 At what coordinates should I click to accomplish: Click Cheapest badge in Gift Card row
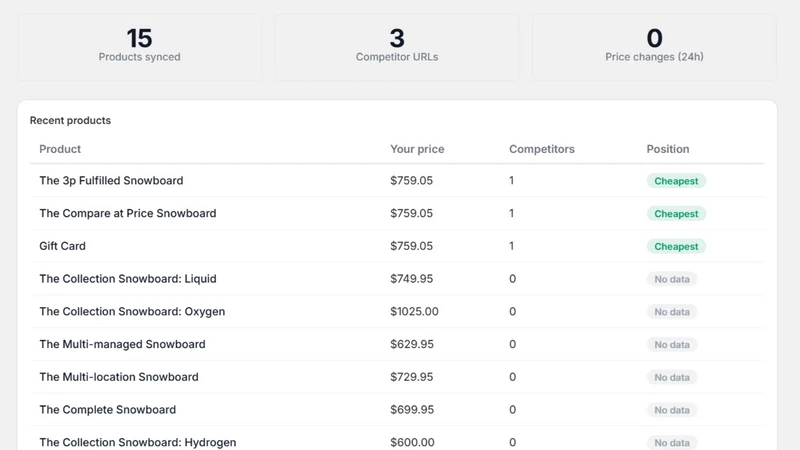click(x=676, y=246)
